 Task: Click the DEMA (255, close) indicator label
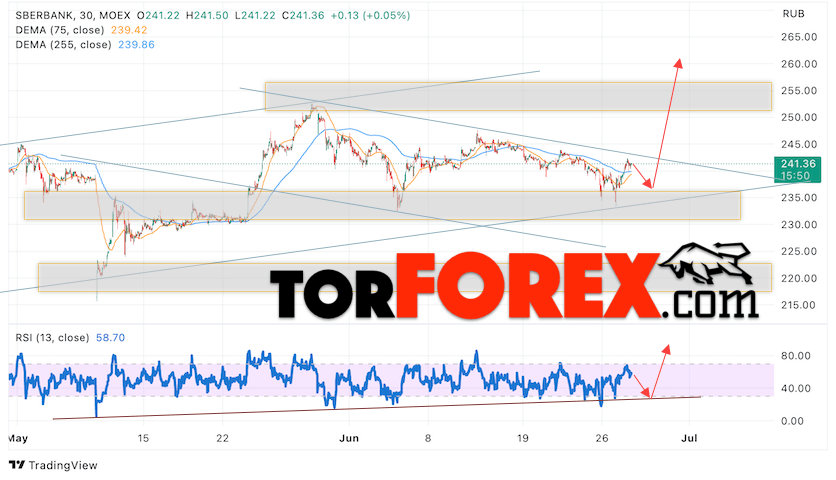tap(63, 45)
